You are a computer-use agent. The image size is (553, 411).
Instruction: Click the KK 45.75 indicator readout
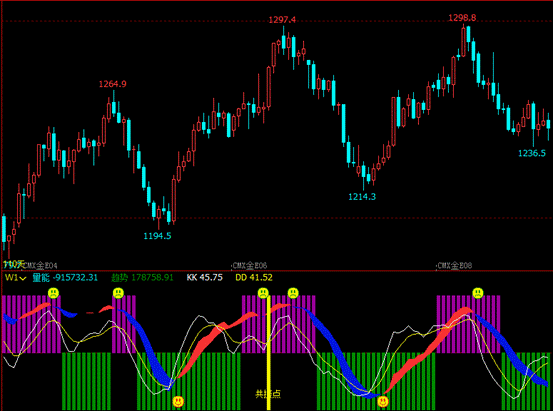tap(205, 278)
